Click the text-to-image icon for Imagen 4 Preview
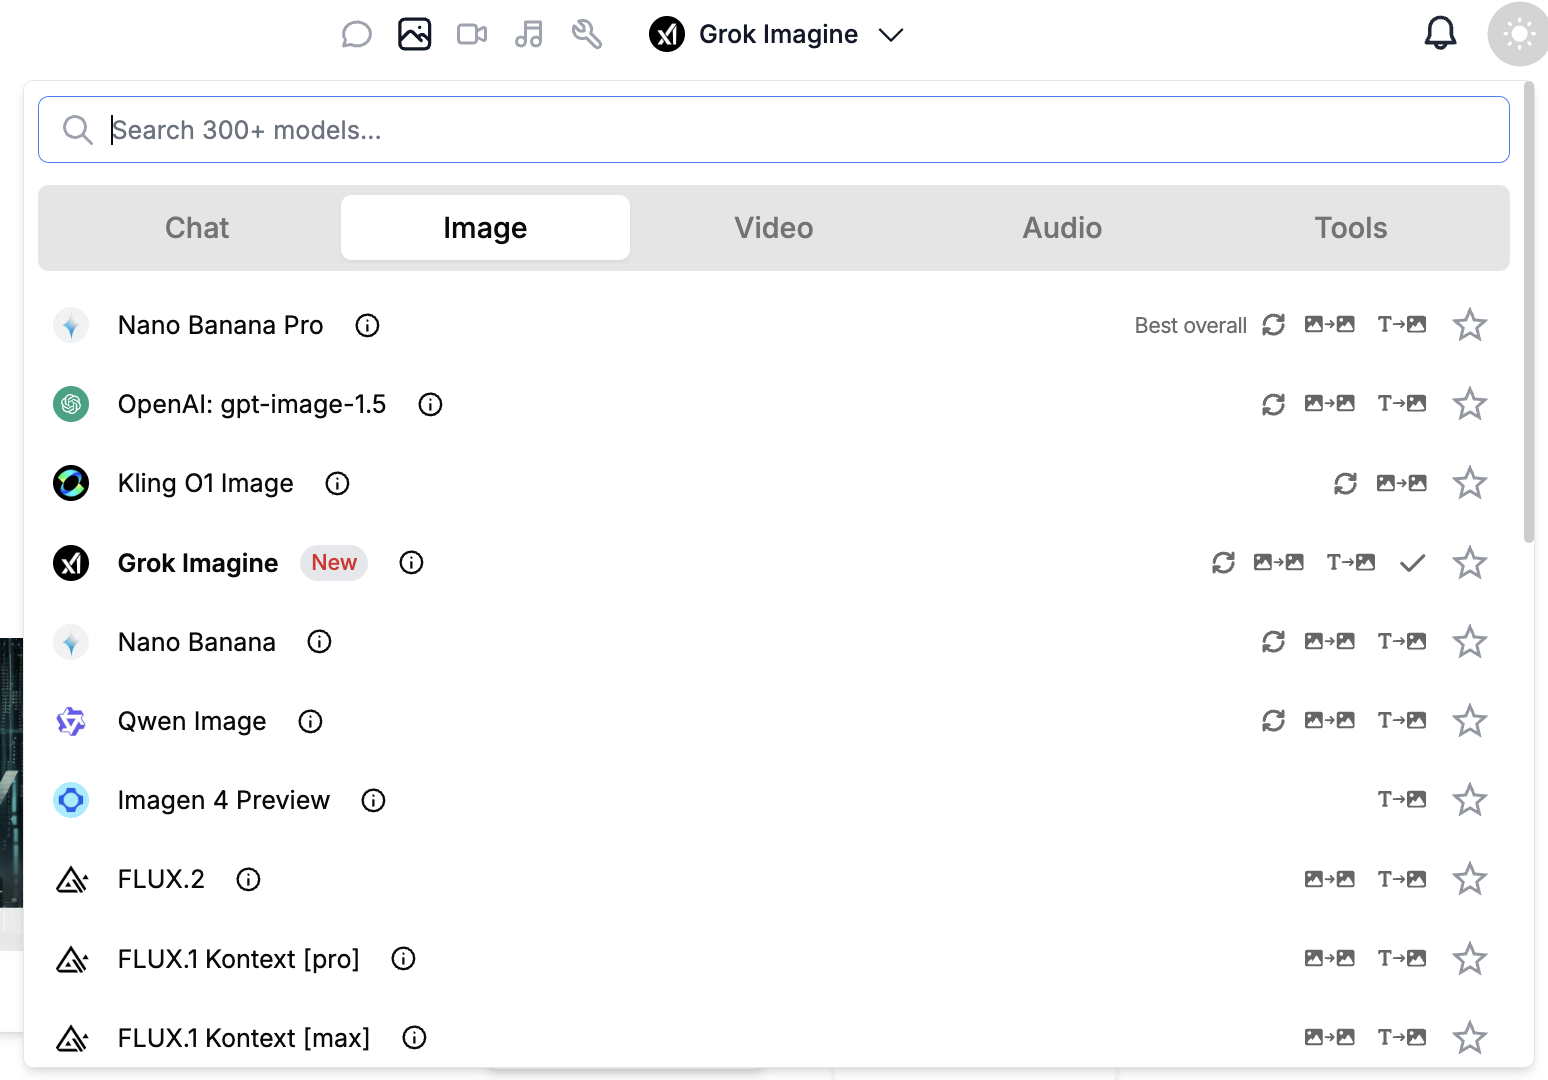Viewport: 1548px width, 1080px height. click(x=1402, y=799)
